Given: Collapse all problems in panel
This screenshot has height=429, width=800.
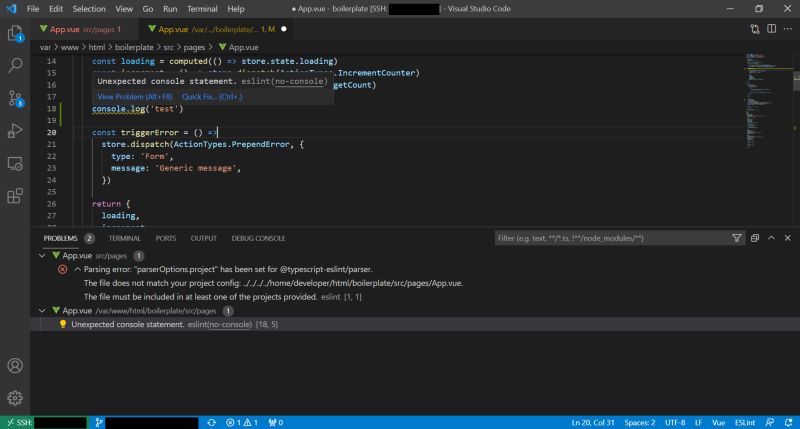Looking at the screenshot, I should 755,238.
